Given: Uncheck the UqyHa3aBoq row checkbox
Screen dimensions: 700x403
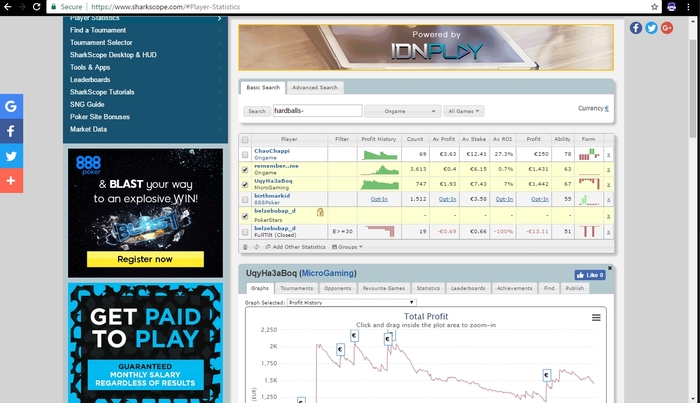Looking at the screenshot, I should (x=245, y=184).
